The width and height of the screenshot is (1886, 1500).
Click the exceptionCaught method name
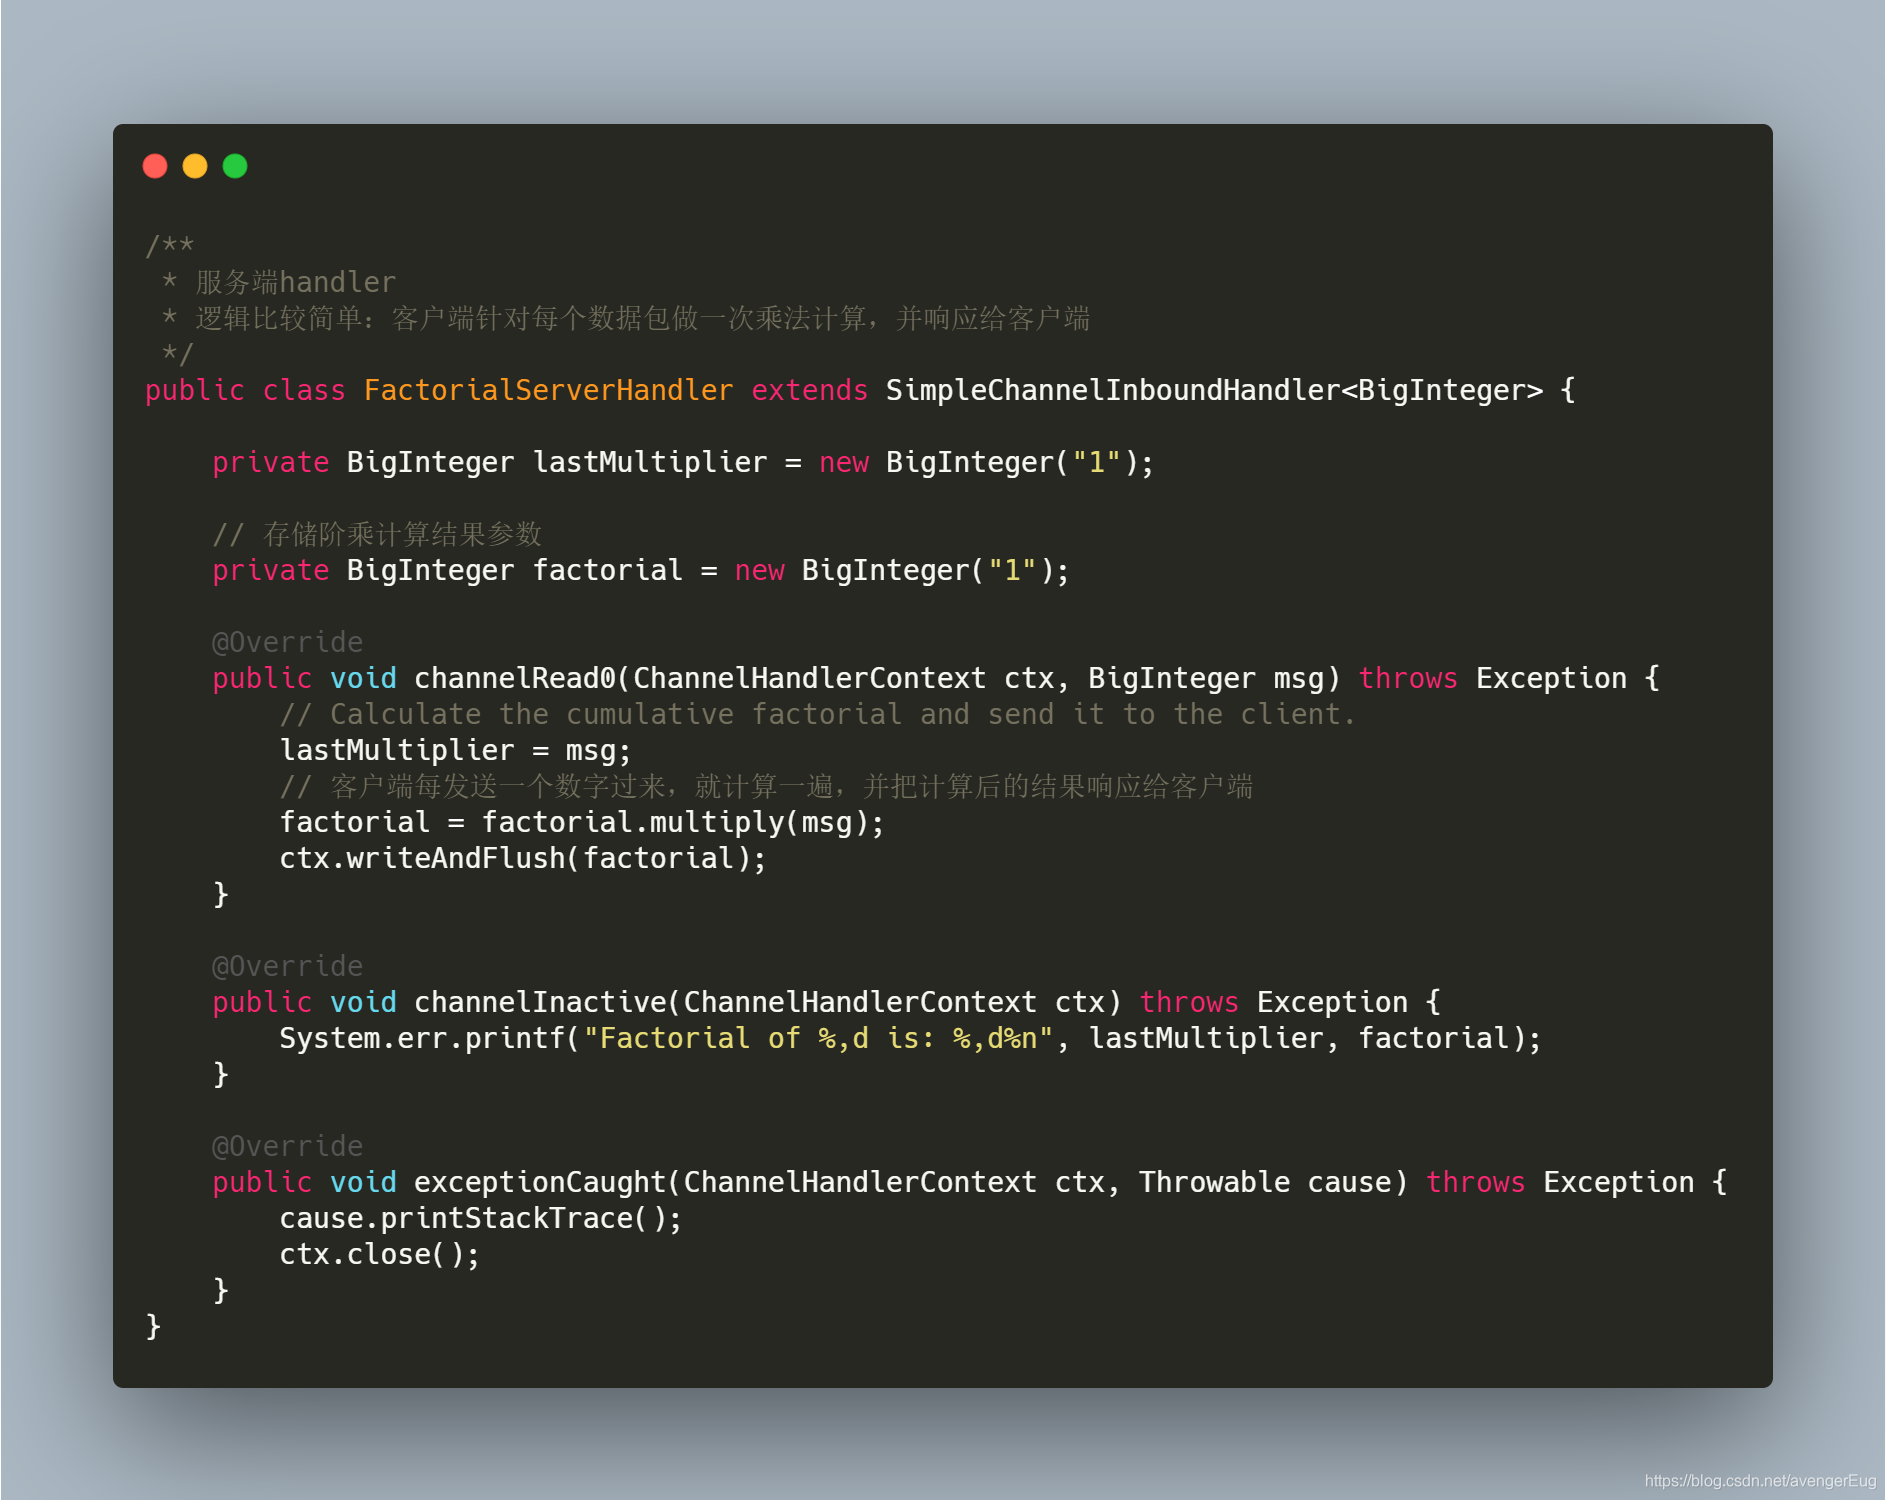click(x=540, y=1182)
